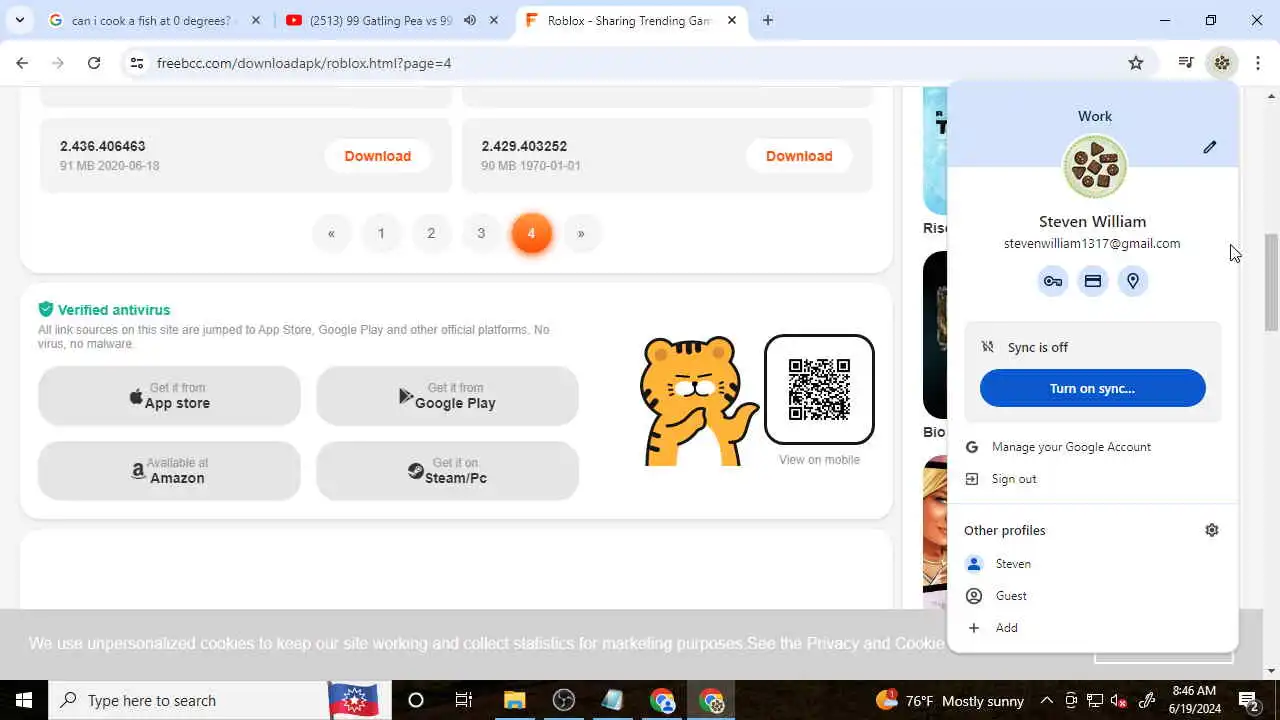Download version 2.429.403252
This screenshot has width=1280, height=720.
(799, 156)
